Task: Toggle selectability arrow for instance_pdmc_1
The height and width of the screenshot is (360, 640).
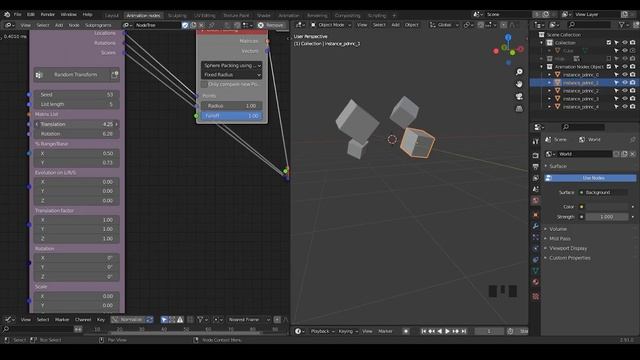Action: pyautogui.click(x=617, y=82)
